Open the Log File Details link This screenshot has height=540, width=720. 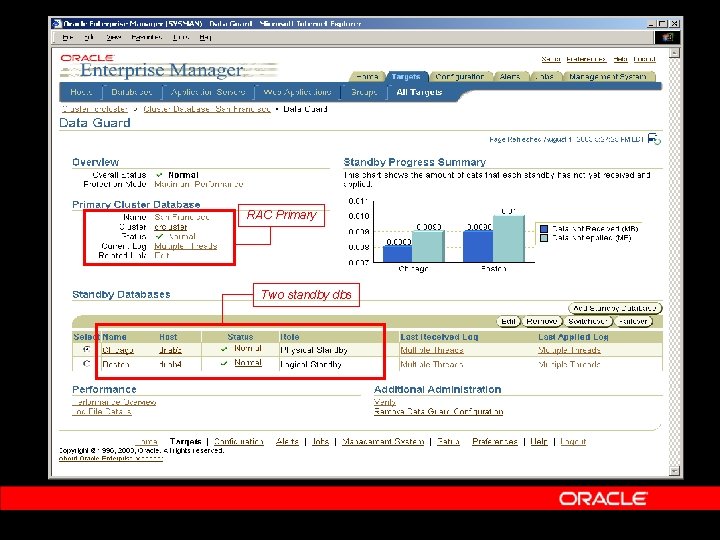click(102, 411)
